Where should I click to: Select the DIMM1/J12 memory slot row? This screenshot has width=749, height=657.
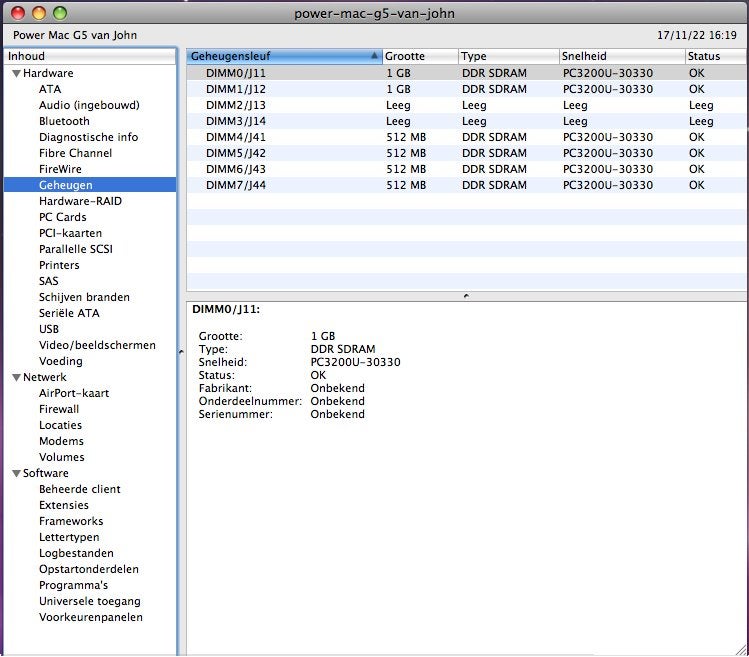click(x=466, y=89)
